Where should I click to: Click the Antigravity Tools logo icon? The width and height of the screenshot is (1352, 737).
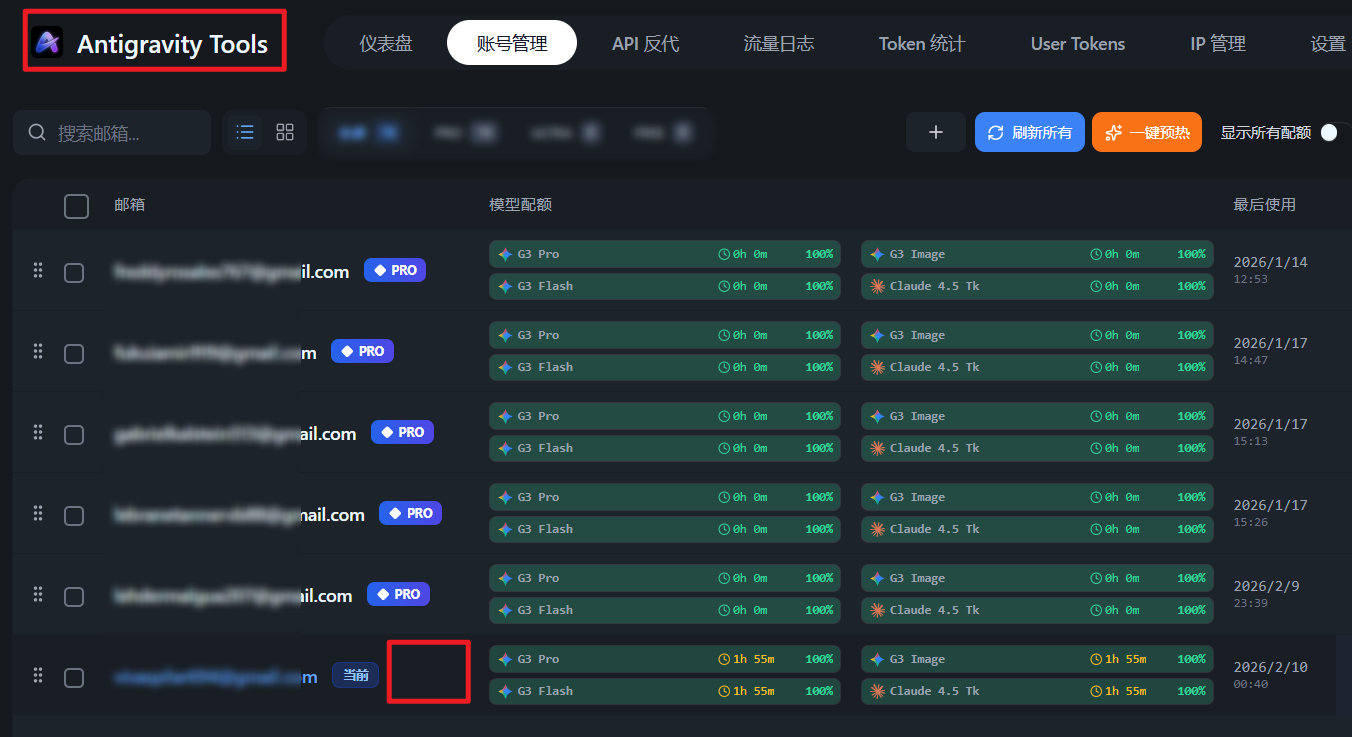47,43
